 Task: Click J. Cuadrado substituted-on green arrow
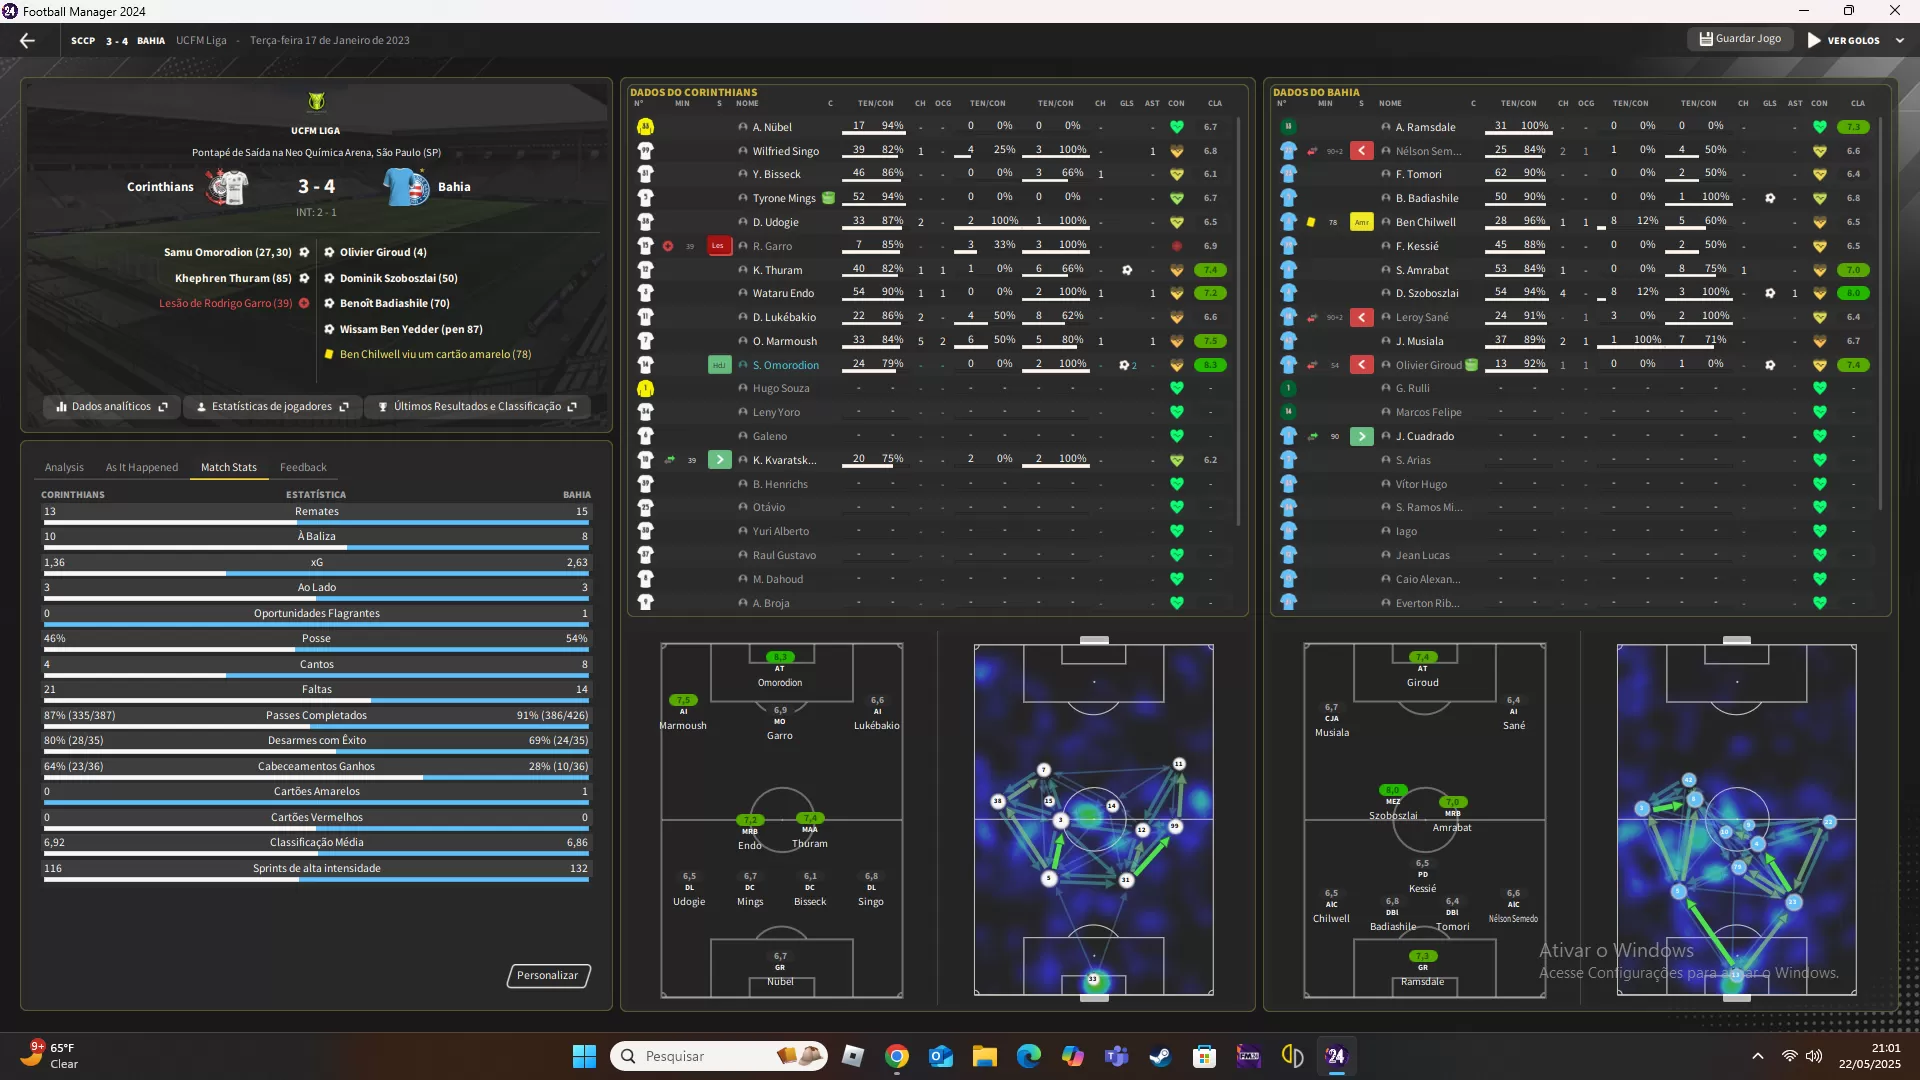tap(1361, 436)
